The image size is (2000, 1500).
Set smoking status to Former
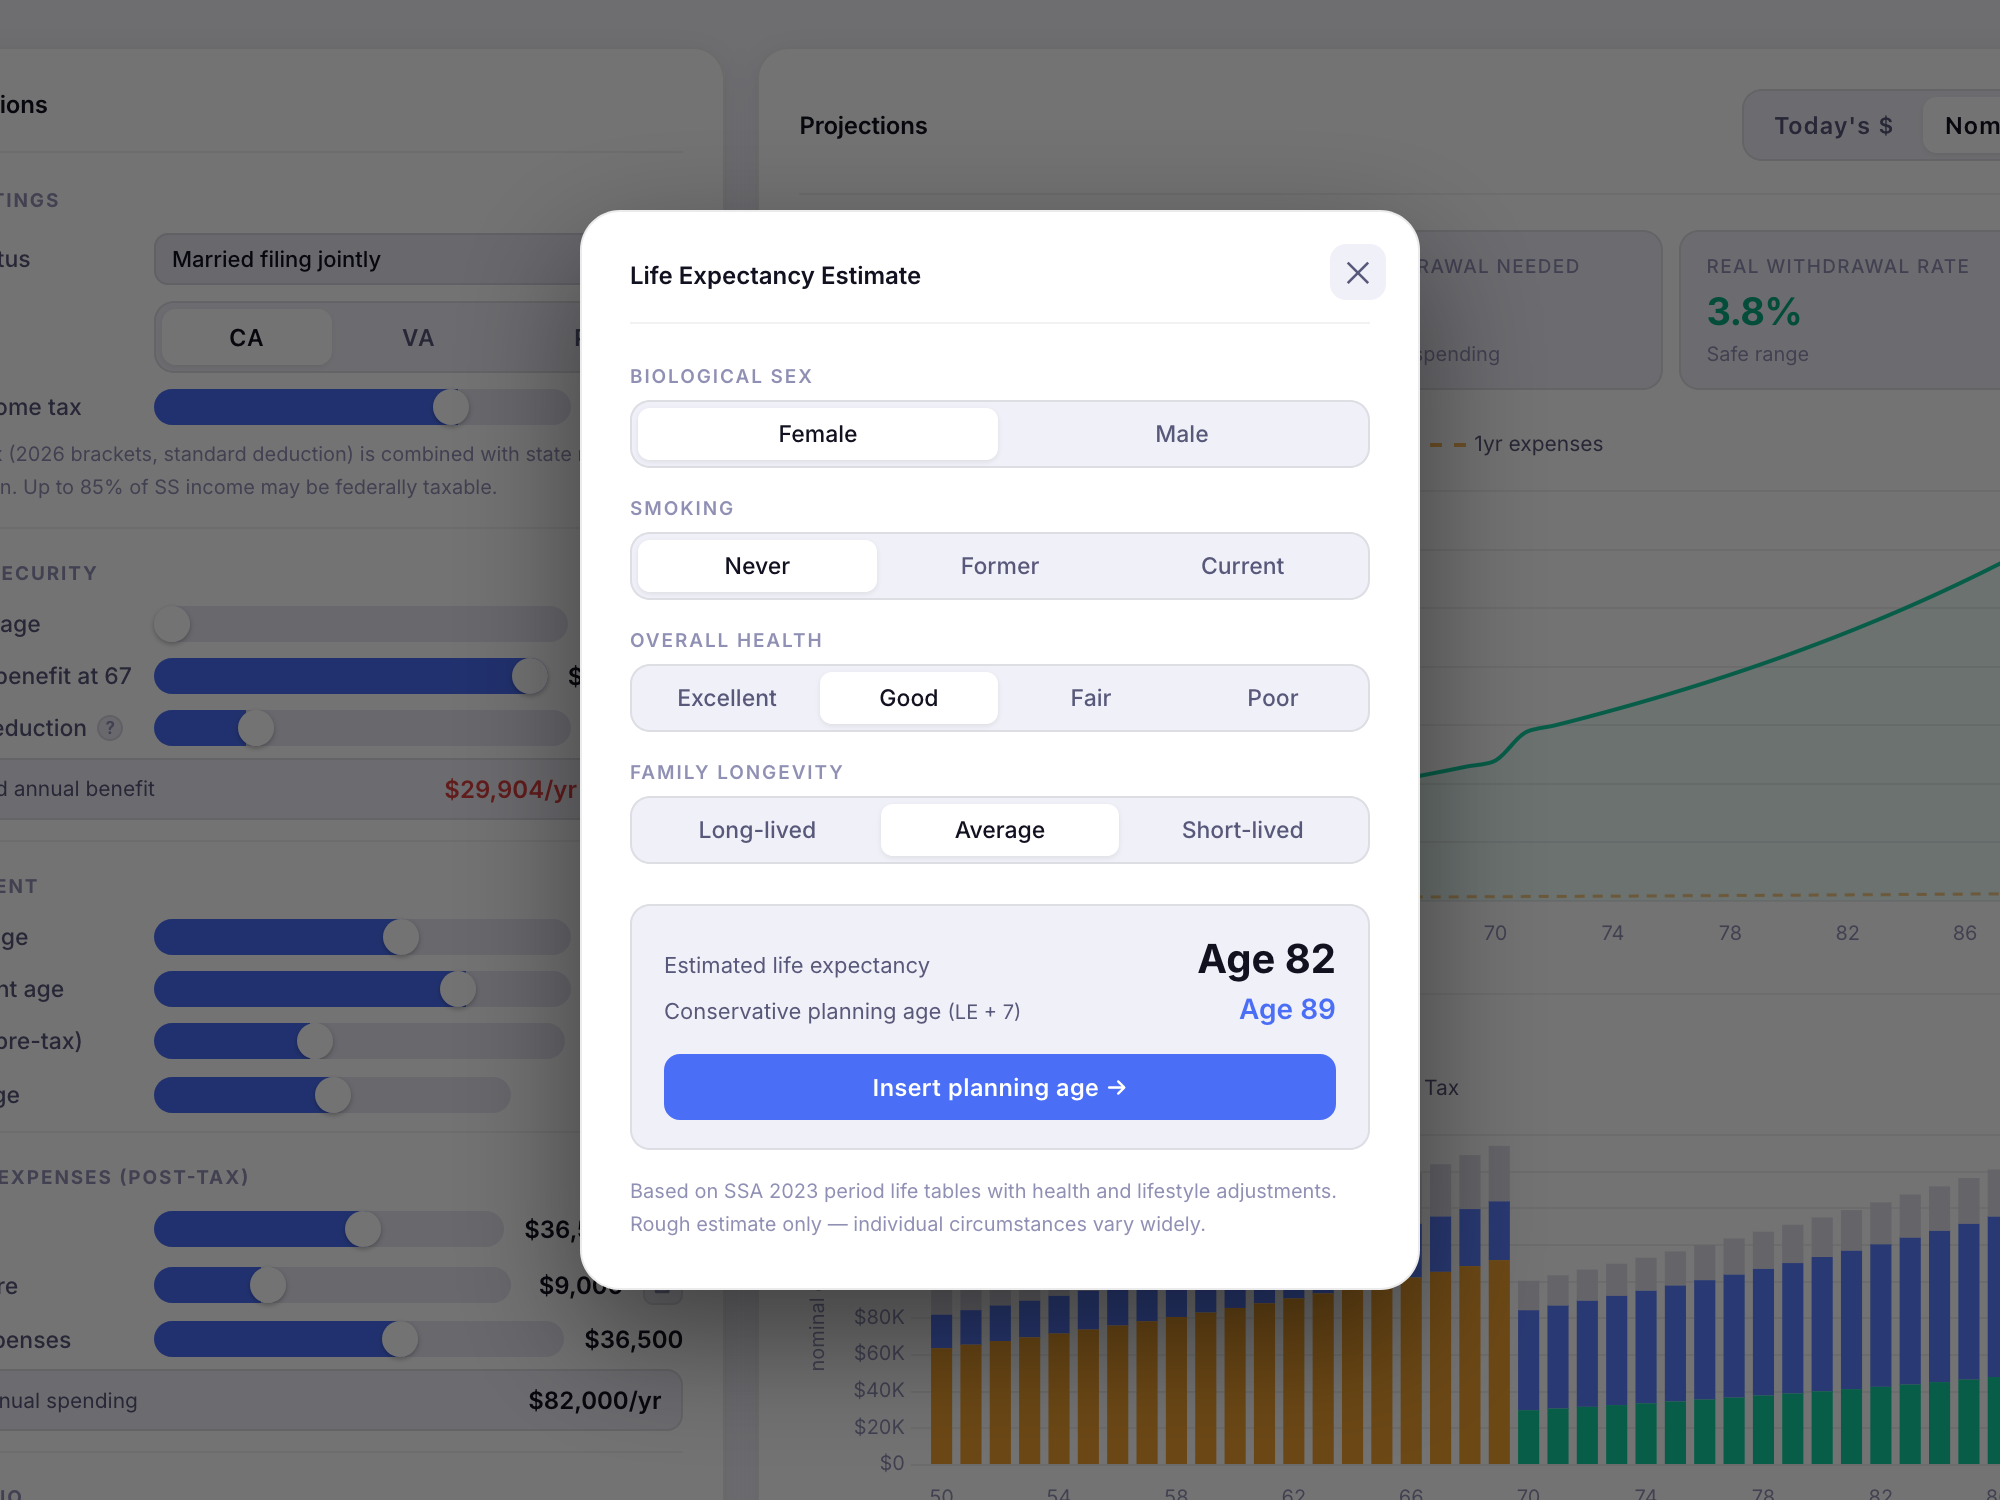click(999, 566)
